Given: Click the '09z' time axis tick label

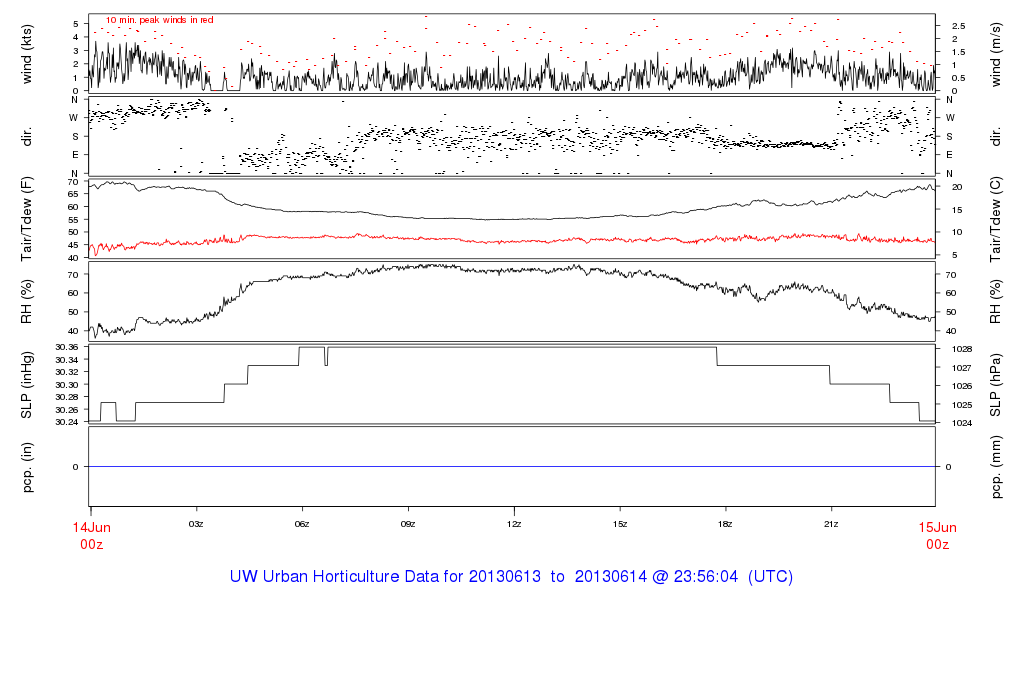Looking at the screenshot, I should (408, 524).
